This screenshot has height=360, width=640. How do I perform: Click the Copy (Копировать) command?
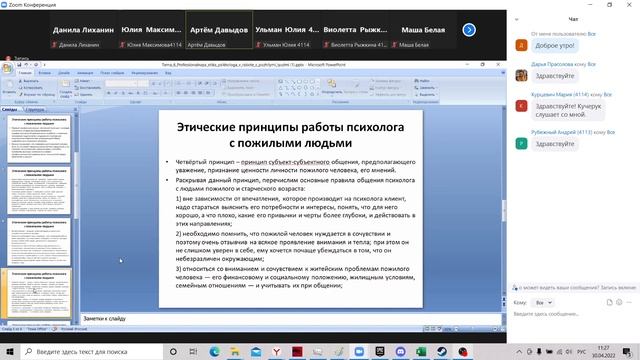(30, 88)
